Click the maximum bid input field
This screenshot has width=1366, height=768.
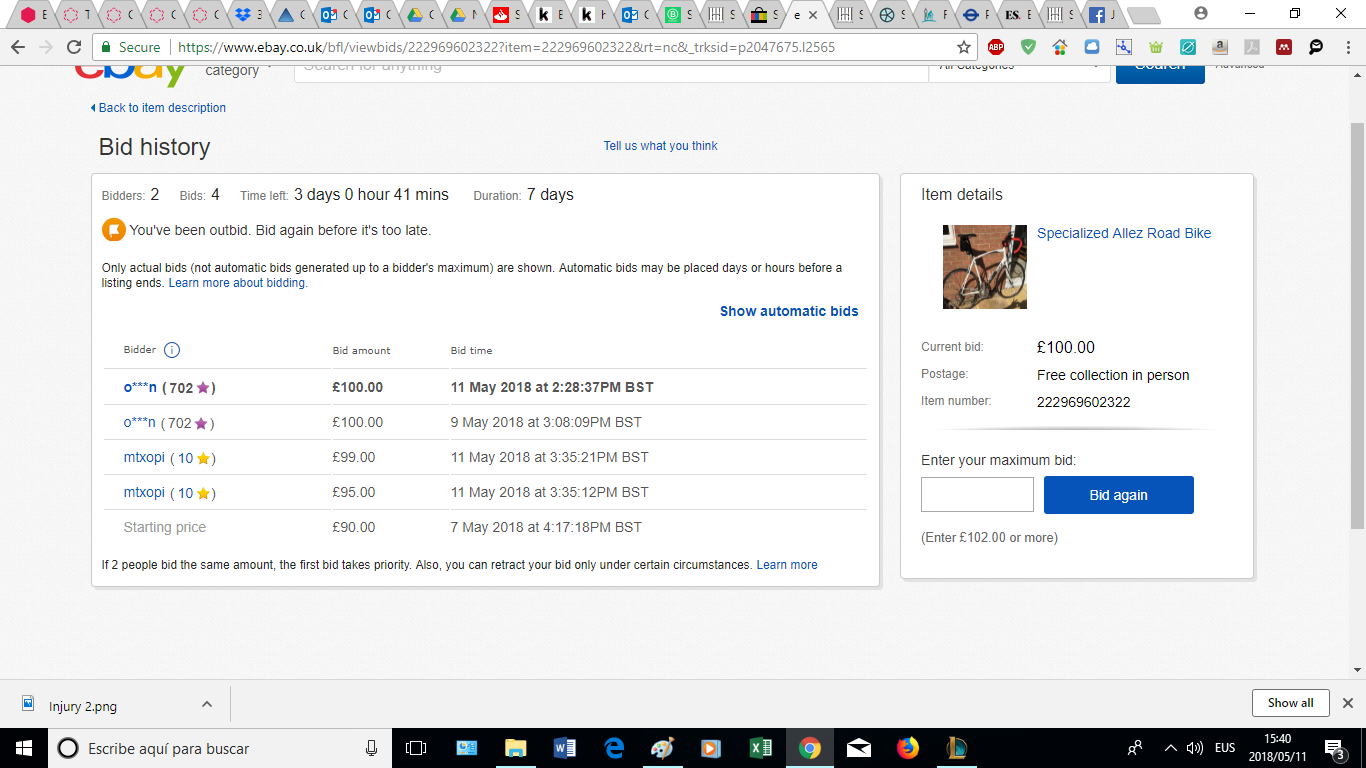click(977, 495)
